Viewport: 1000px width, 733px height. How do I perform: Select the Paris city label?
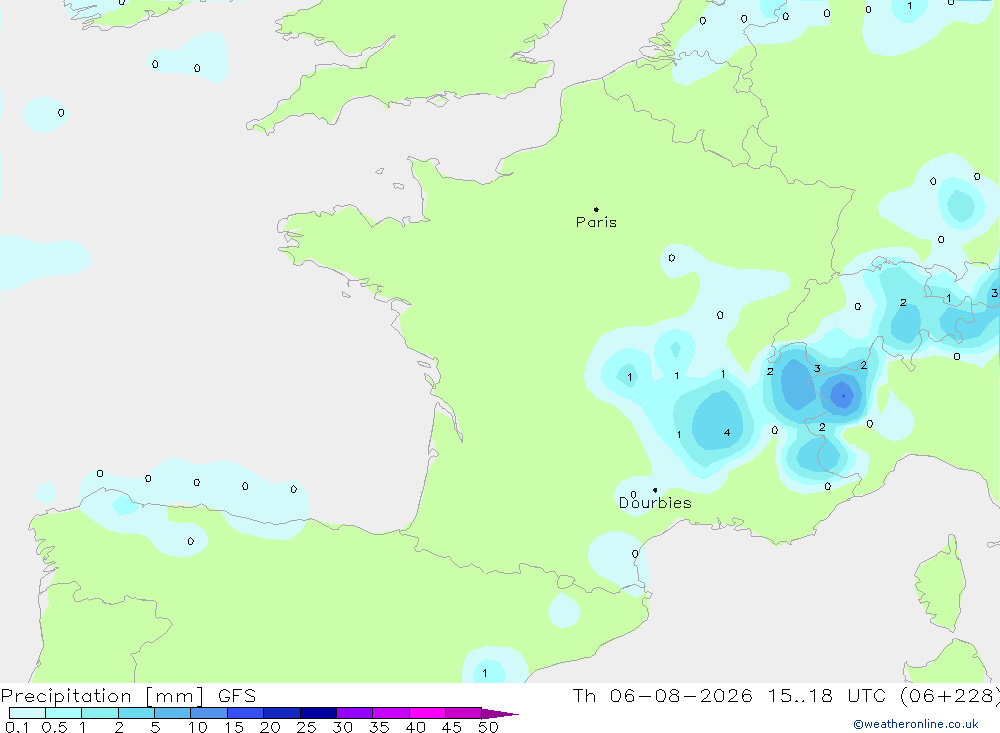click(596, 222)
